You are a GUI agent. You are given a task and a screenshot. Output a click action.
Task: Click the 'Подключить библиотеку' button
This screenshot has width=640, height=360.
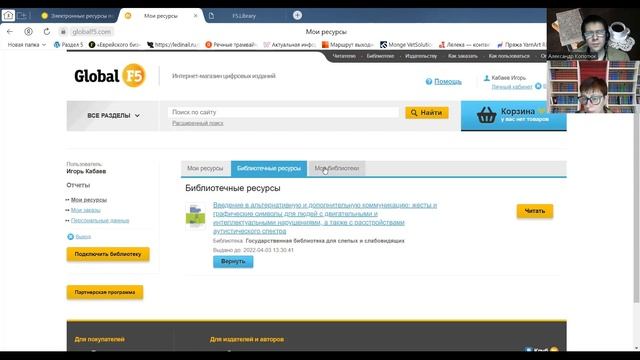(108, 254)
